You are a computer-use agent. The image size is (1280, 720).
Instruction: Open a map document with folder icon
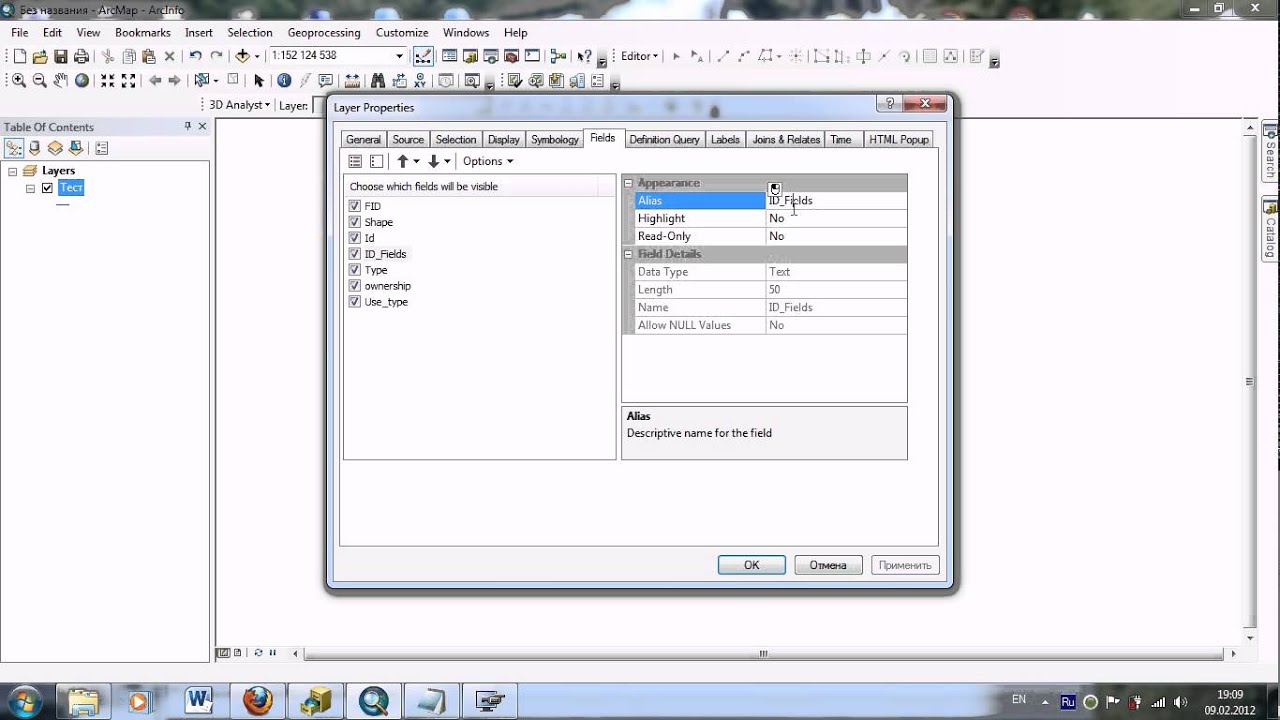[x=40, y=56]
